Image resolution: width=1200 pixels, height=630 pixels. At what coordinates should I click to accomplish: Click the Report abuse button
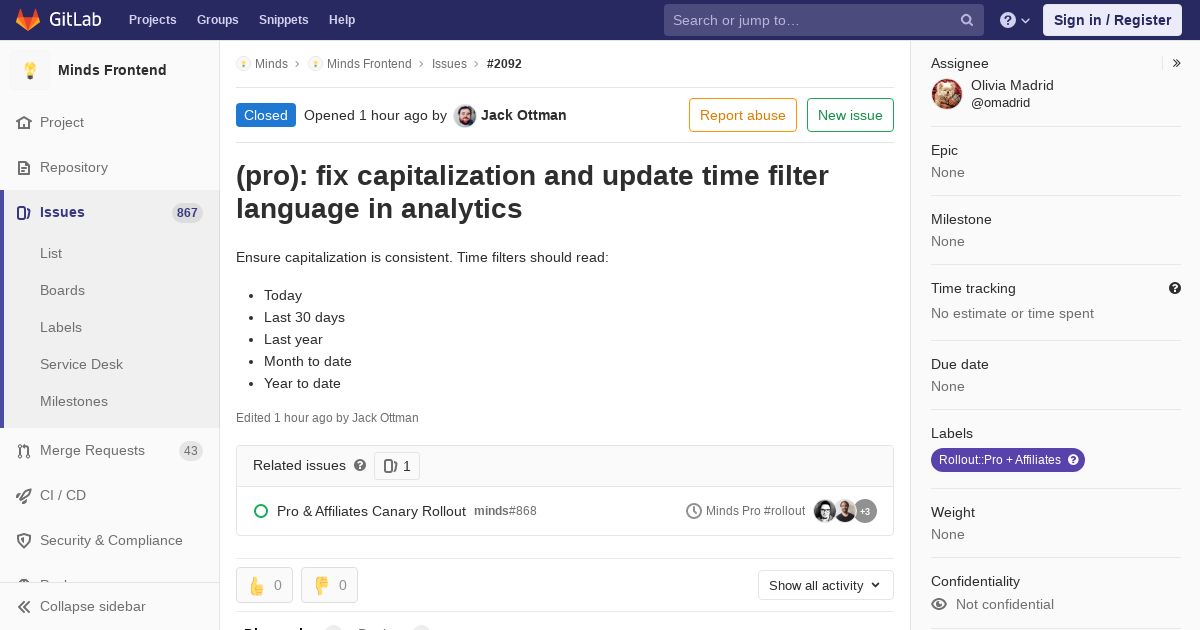pos(743,115)
